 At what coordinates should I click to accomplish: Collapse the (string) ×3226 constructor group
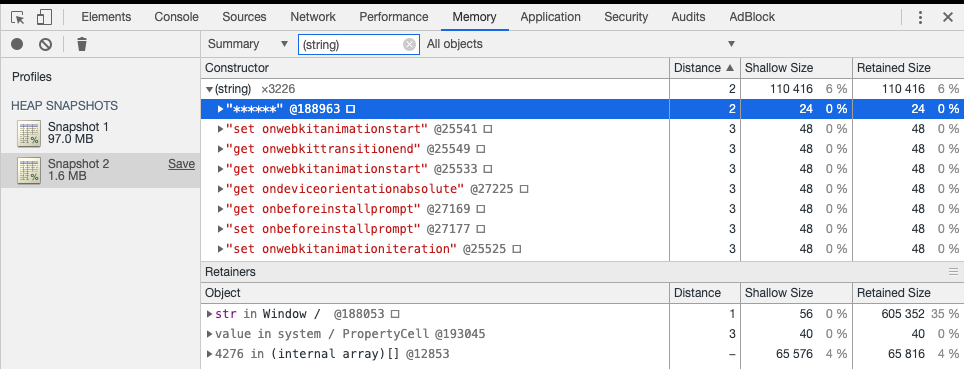(209, 90)
